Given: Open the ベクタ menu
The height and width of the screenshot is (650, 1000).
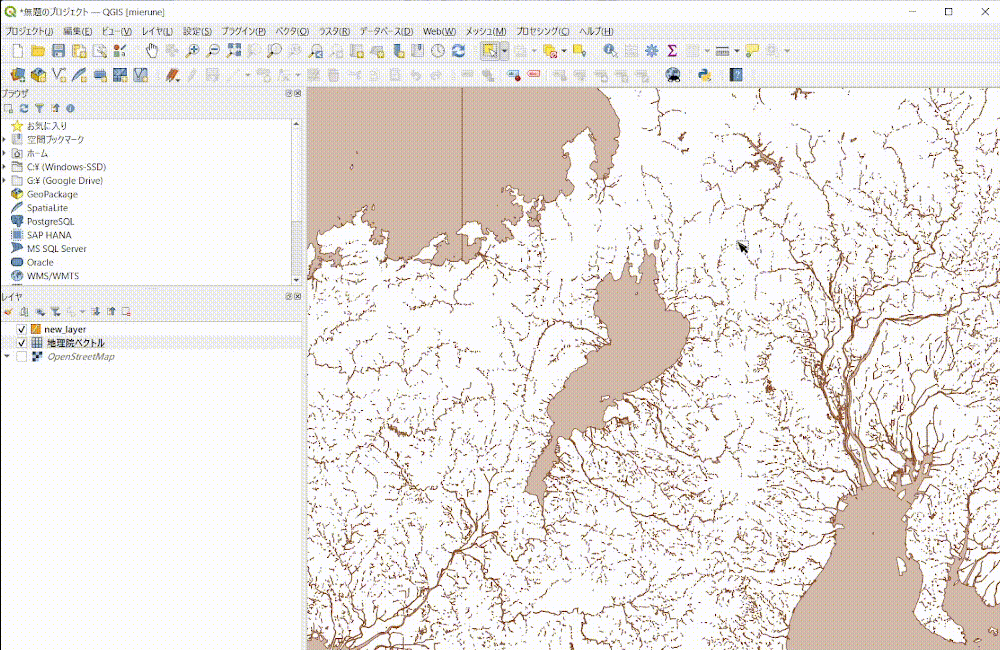Looking at the screenshot, I should pyautogui.click(x=292, y=31).
